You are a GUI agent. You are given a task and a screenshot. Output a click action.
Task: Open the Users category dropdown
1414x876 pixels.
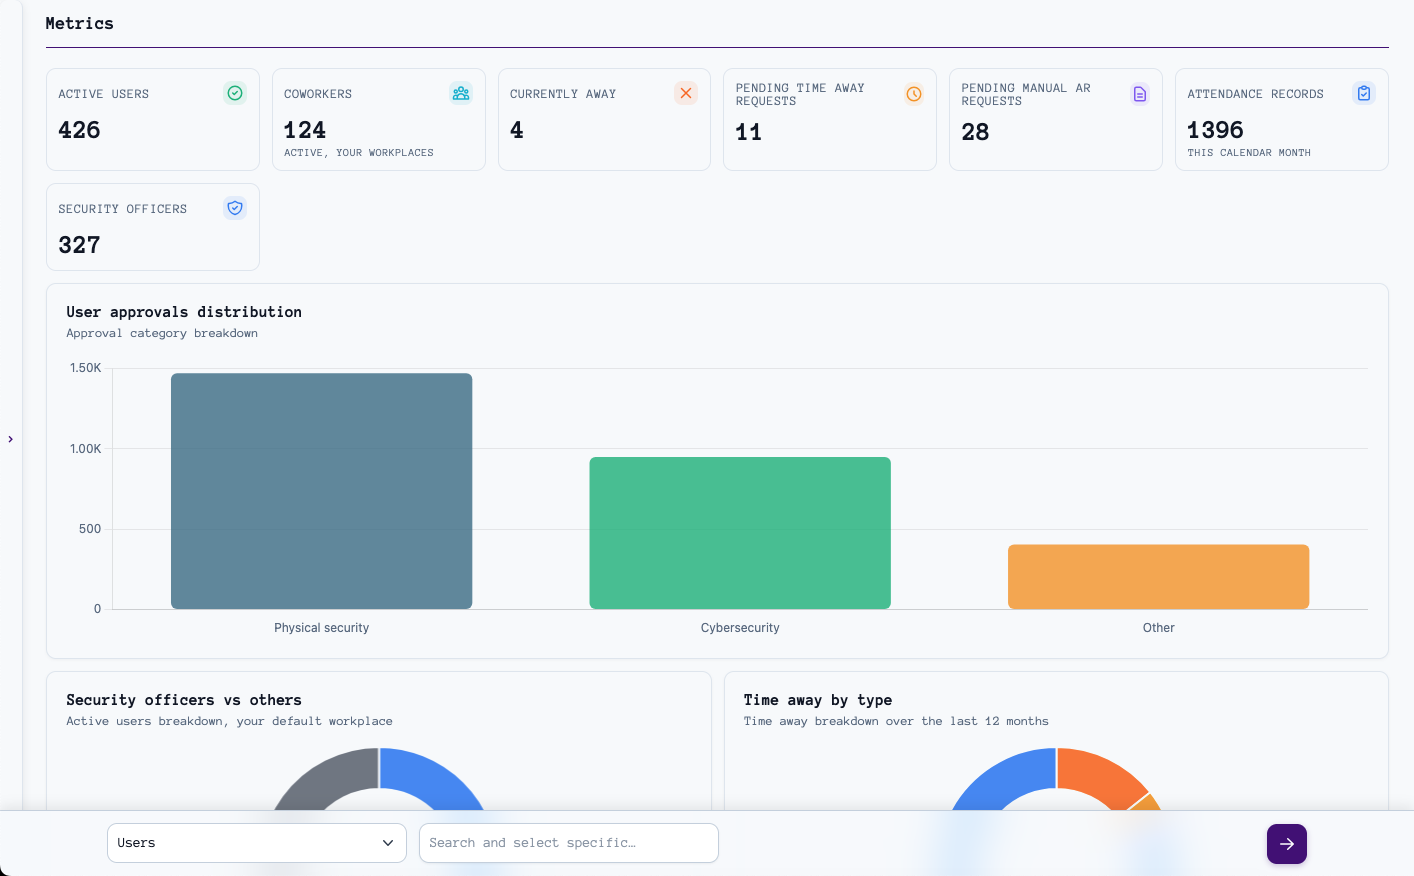(256, 843)
